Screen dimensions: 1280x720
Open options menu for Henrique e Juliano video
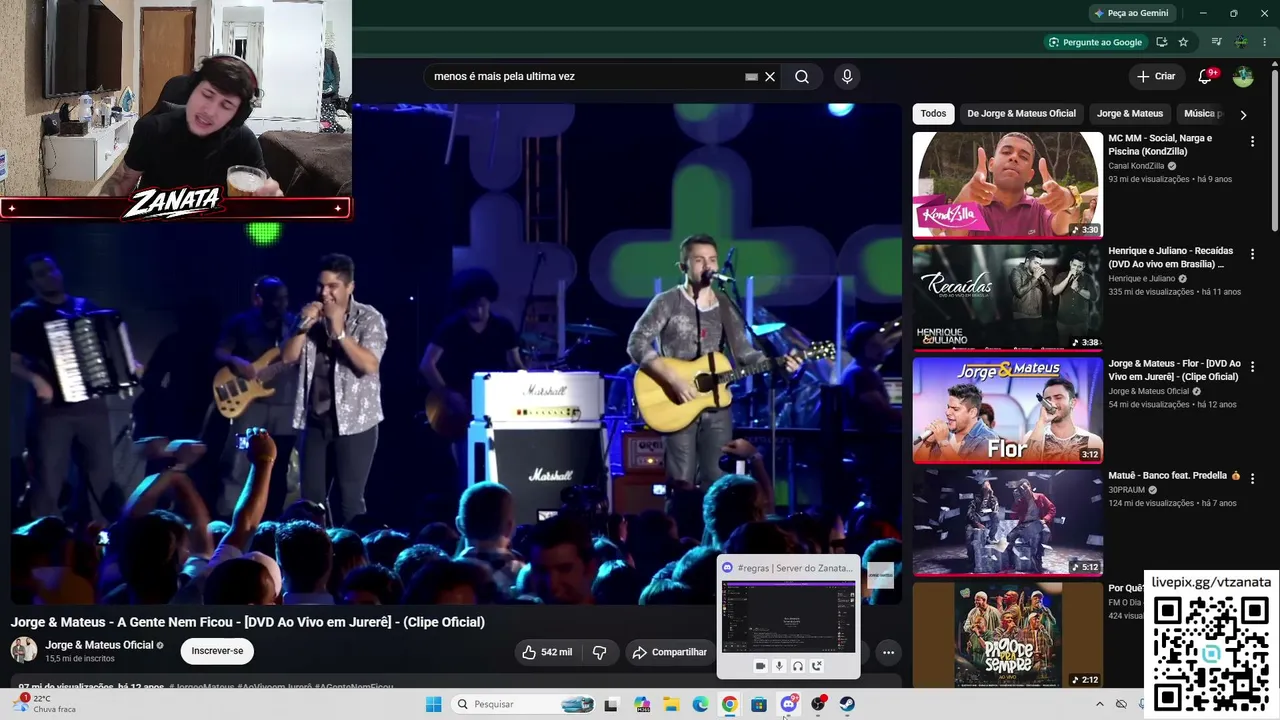pos(1252,254)
